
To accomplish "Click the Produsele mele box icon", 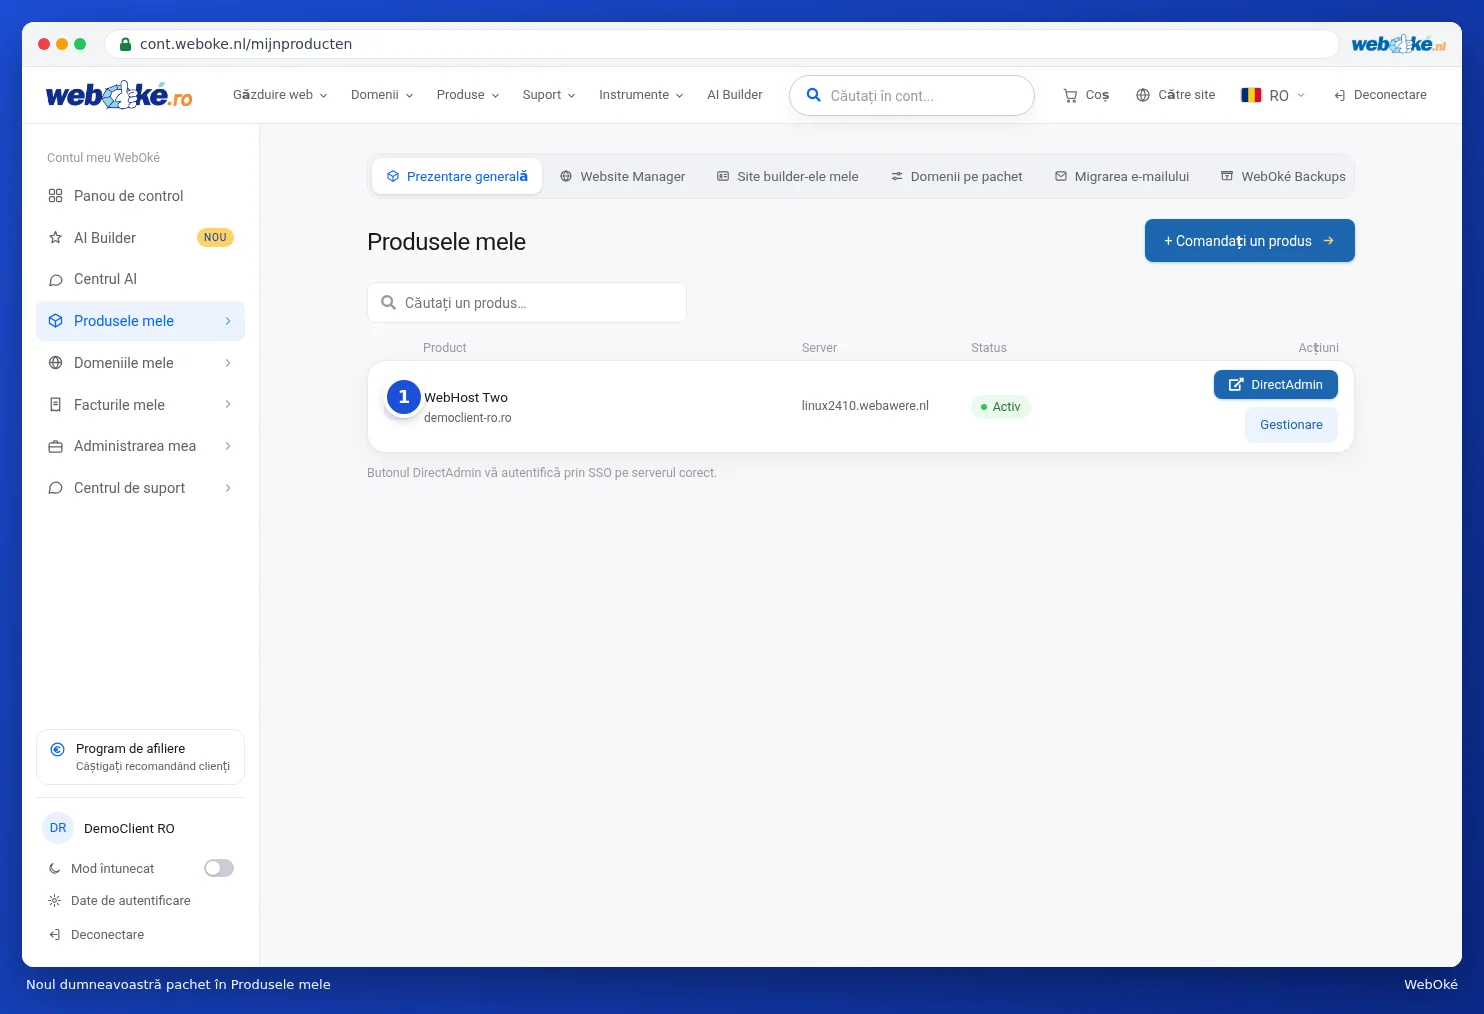I will click(56, 321).
